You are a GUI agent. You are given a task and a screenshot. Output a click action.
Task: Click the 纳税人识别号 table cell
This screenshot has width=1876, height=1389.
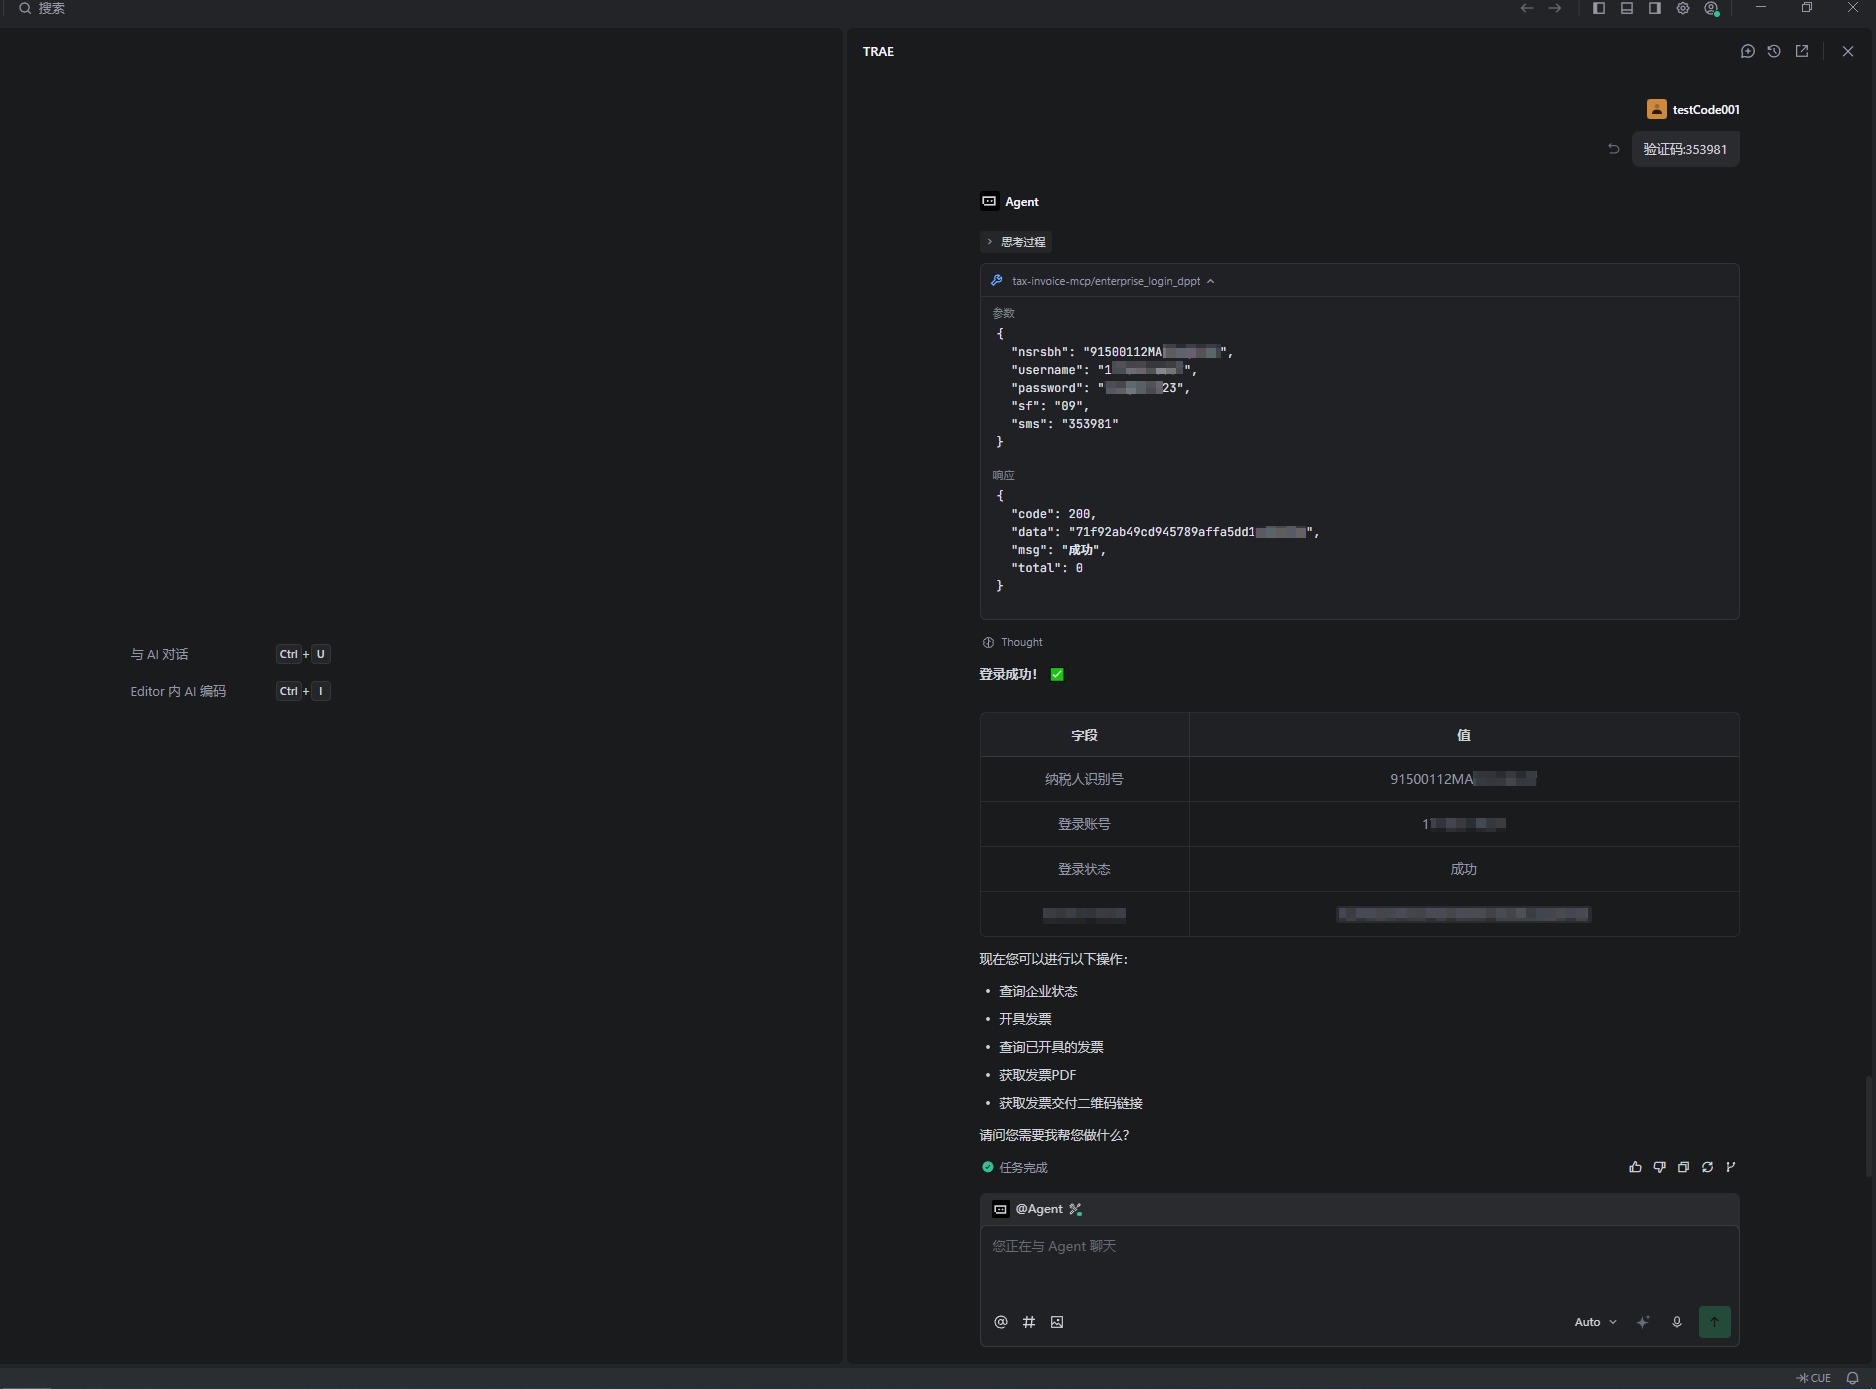point(1084,779)
